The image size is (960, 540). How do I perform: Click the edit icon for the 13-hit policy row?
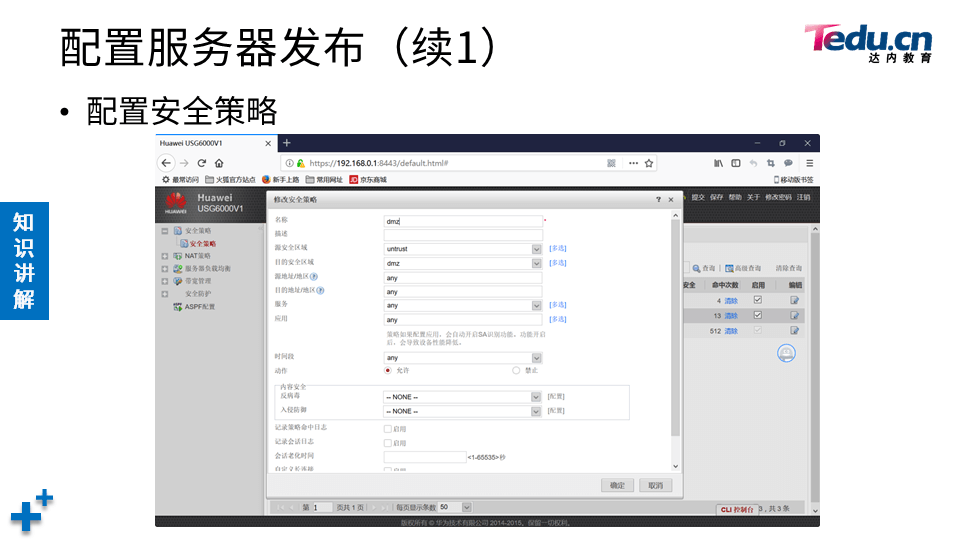(x=795, y=315)
